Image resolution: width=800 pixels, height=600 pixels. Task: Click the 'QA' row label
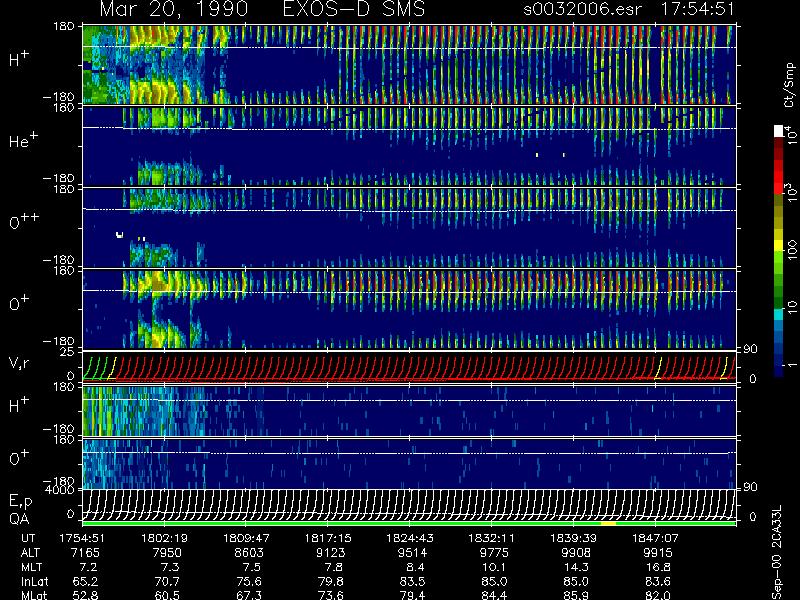(x=19, y=519)
